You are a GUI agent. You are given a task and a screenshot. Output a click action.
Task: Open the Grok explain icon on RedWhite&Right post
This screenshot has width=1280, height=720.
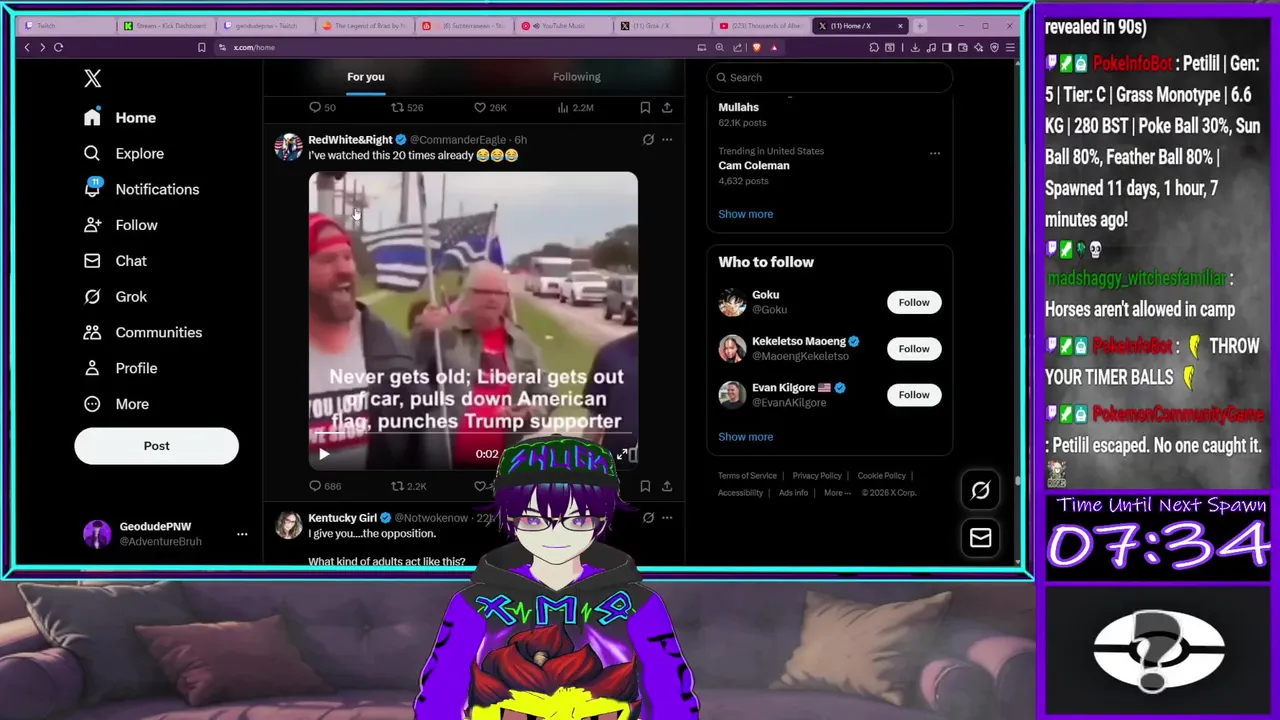648,140
